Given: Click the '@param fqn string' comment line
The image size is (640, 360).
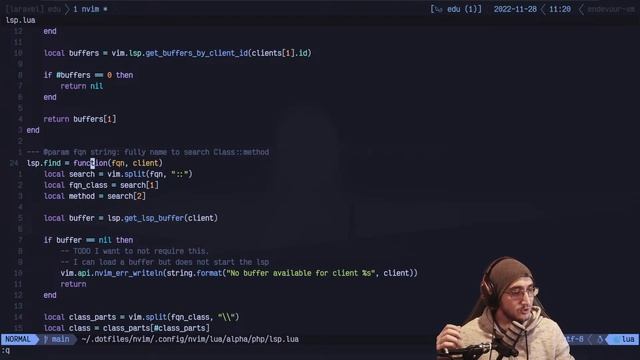Looking at the screenshot, I should (148, 152).
